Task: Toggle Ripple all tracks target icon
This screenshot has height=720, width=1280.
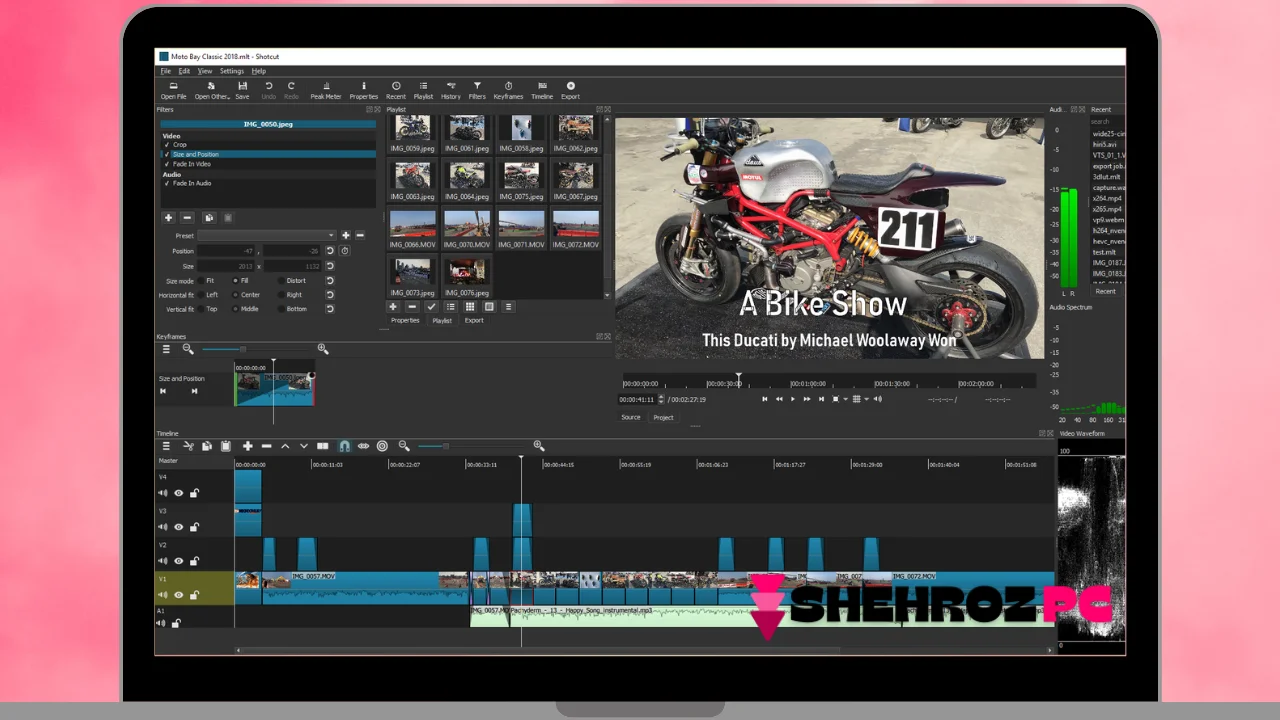Action: coord(382,446)
